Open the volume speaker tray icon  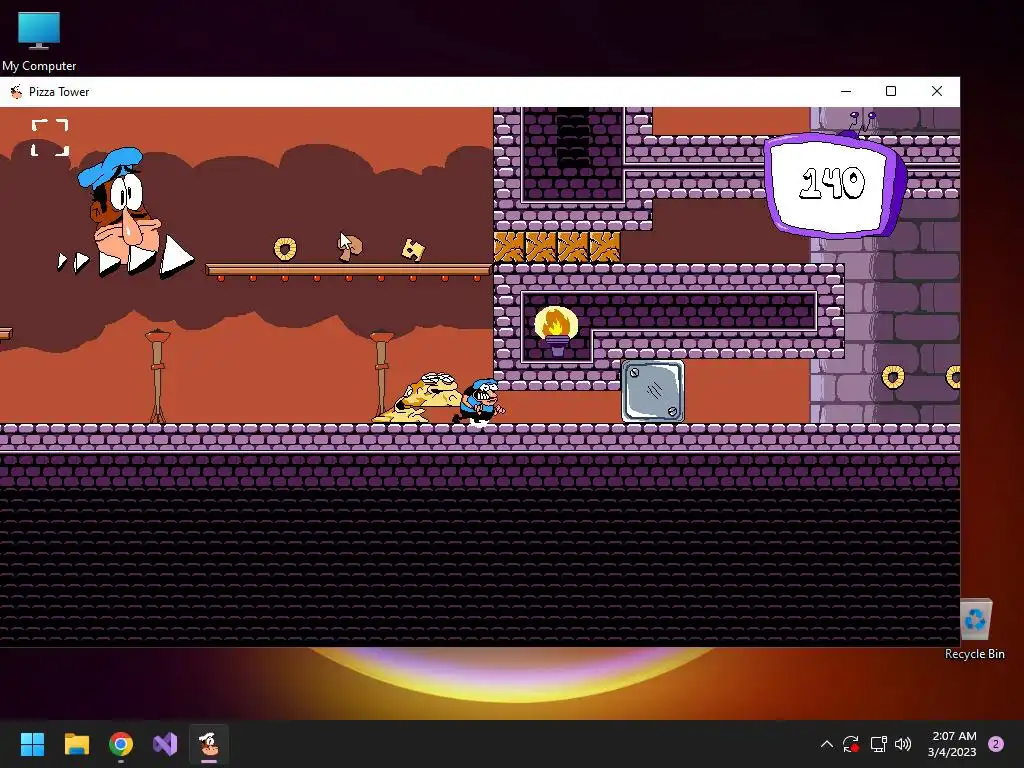[x=903, y=744]
